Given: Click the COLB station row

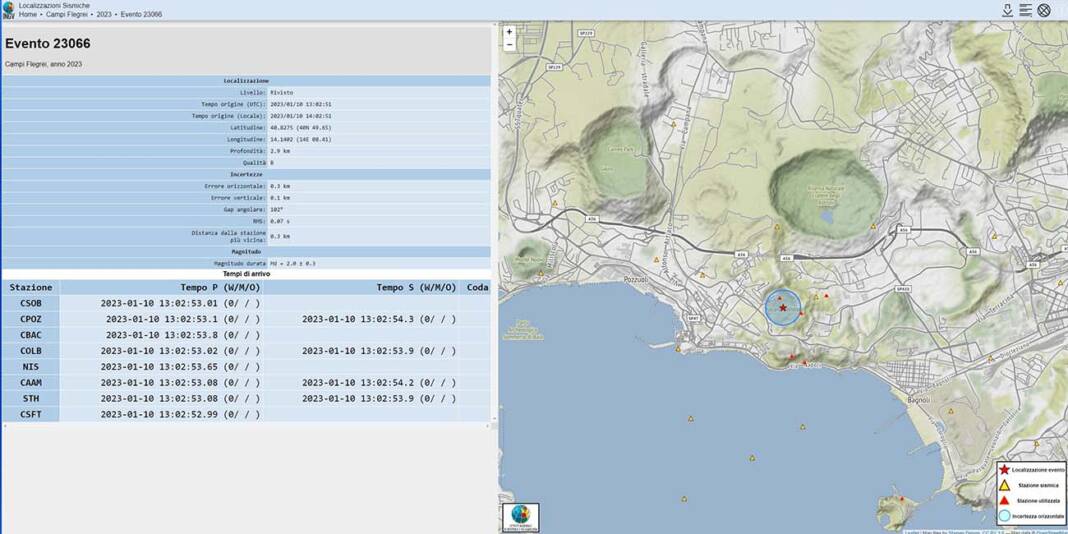Looking at the screenshot, I should coord(31,351).
